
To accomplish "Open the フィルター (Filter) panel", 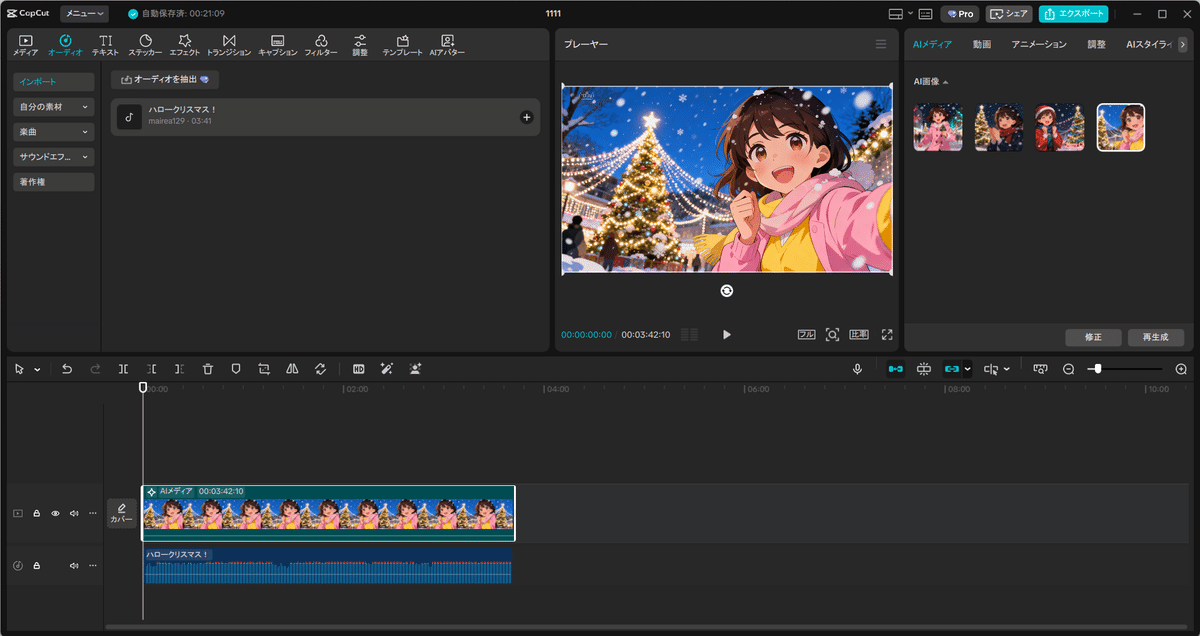I will pos(321,45).
